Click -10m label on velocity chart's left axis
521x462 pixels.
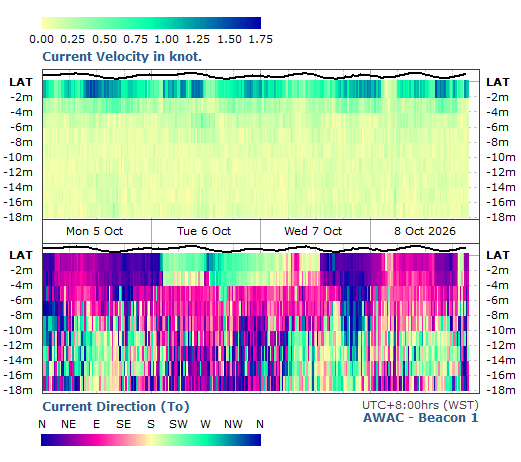click(18, 157)
